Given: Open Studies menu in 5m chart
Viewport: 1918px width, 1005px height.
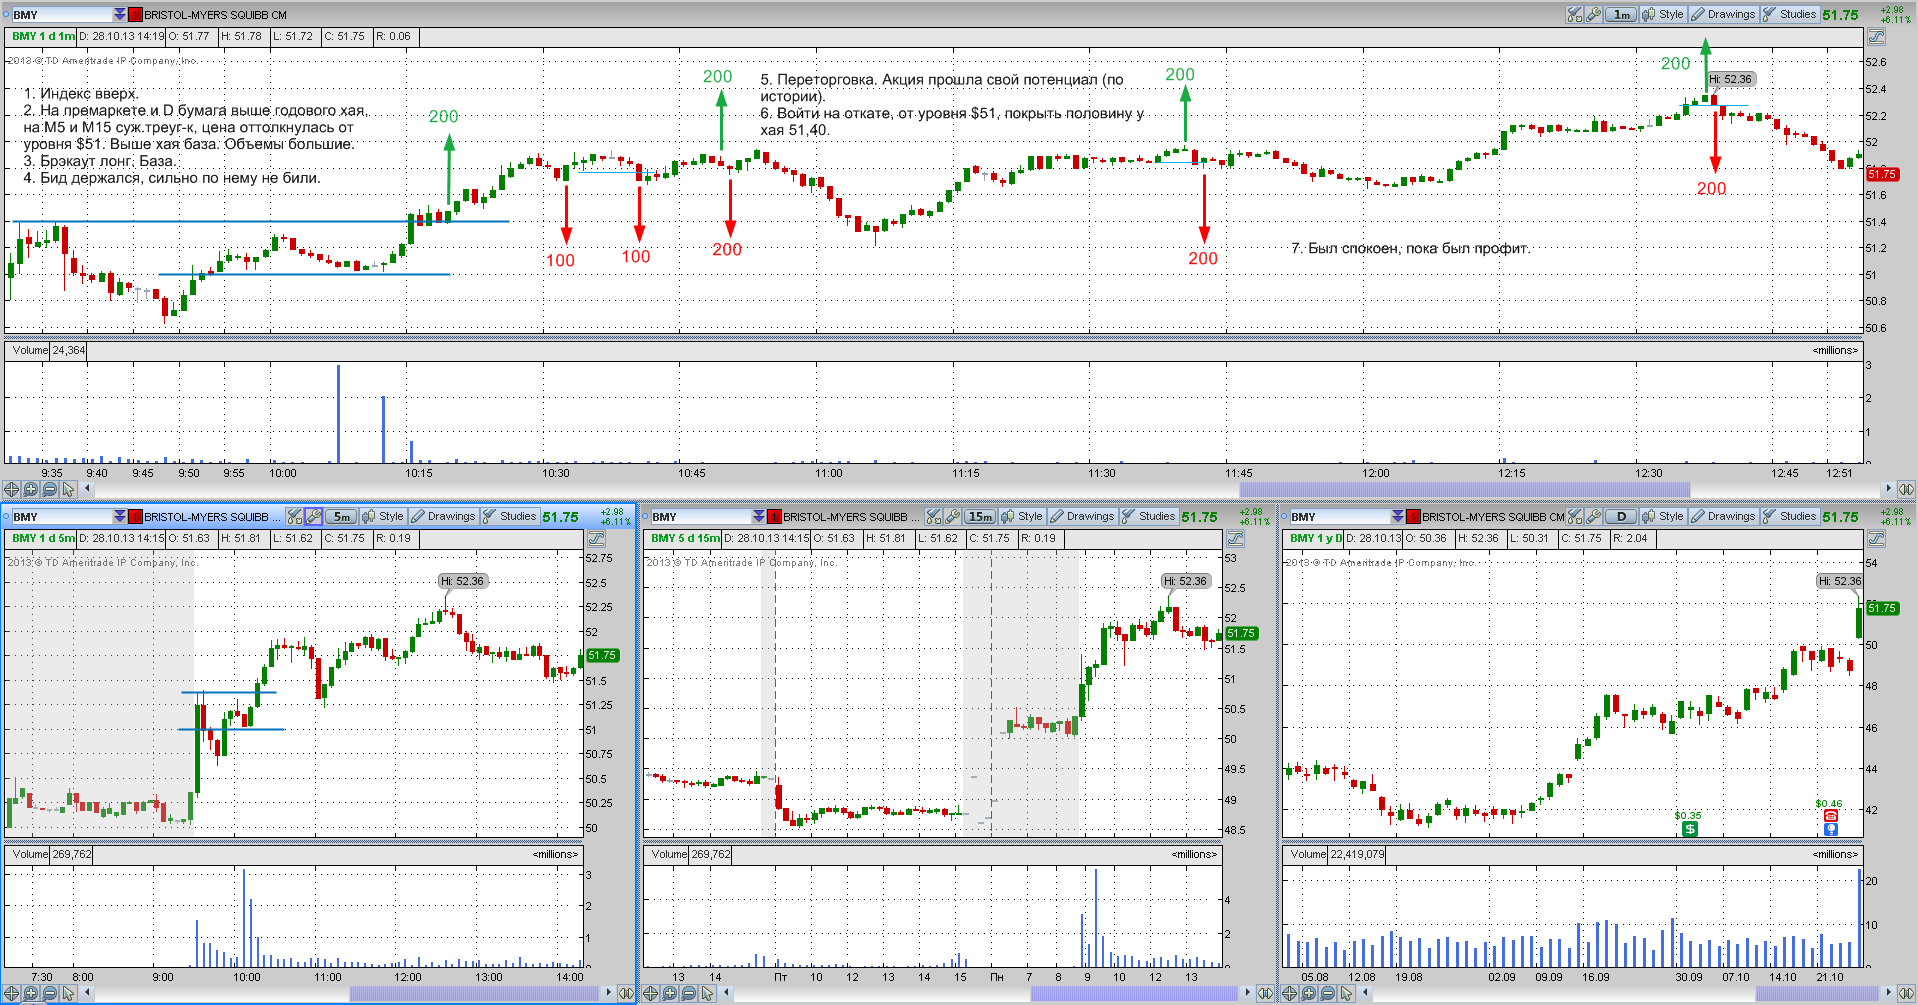Looking at the screenshot, I should [510, 516].
